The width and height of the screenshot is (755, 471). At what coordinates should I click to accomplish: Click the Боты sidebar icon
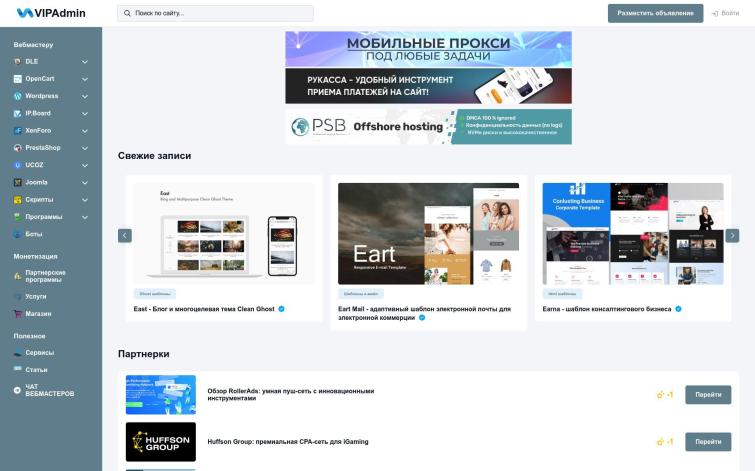coord(17,234)
